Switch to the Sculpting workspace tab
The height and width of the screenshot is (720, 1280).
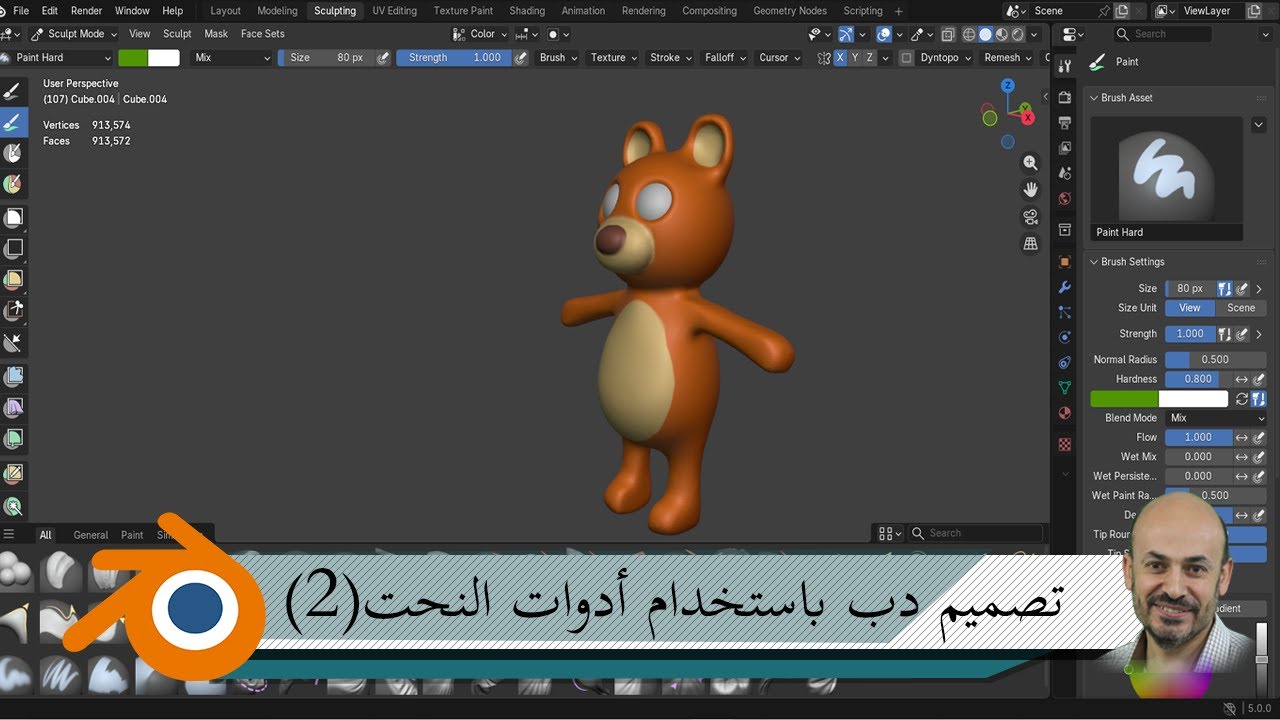(x=335, y=11)
